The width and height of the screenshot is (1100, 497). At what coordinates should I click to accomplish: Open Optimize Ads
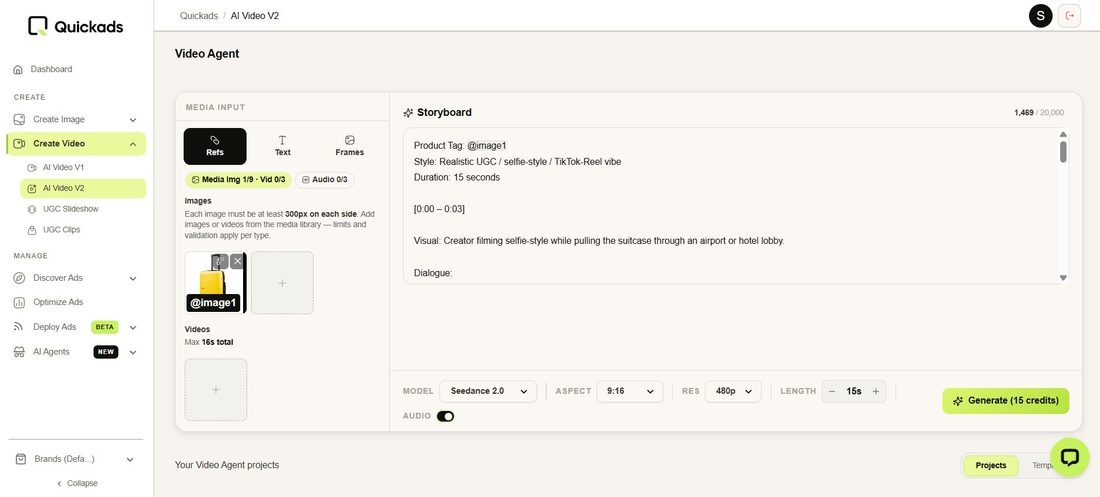(x=48, y=302)
